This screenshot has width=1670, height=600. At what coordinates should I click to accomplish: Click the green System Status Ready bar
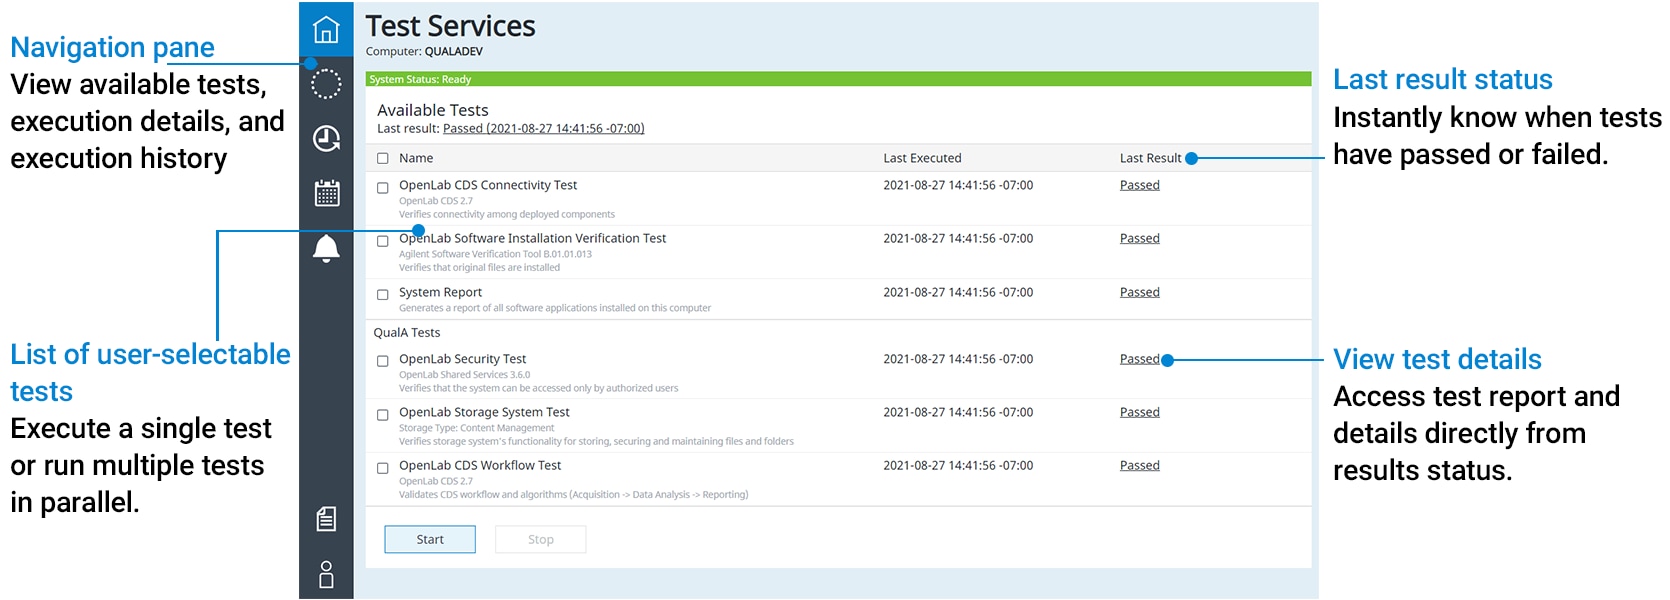pyautogui.click(x=838, y=79)
